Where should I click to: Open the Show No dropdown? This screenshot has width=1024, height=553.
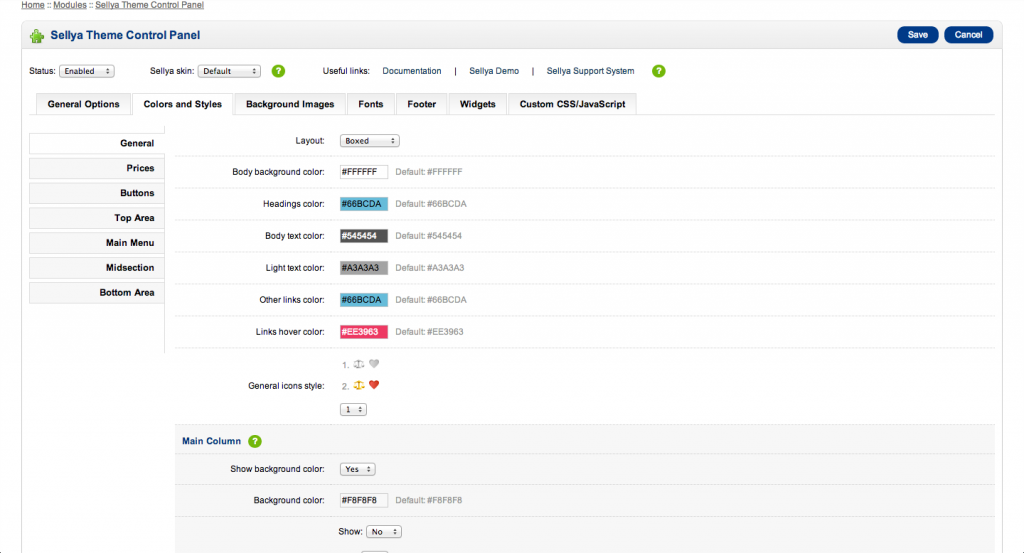(384, 532)
